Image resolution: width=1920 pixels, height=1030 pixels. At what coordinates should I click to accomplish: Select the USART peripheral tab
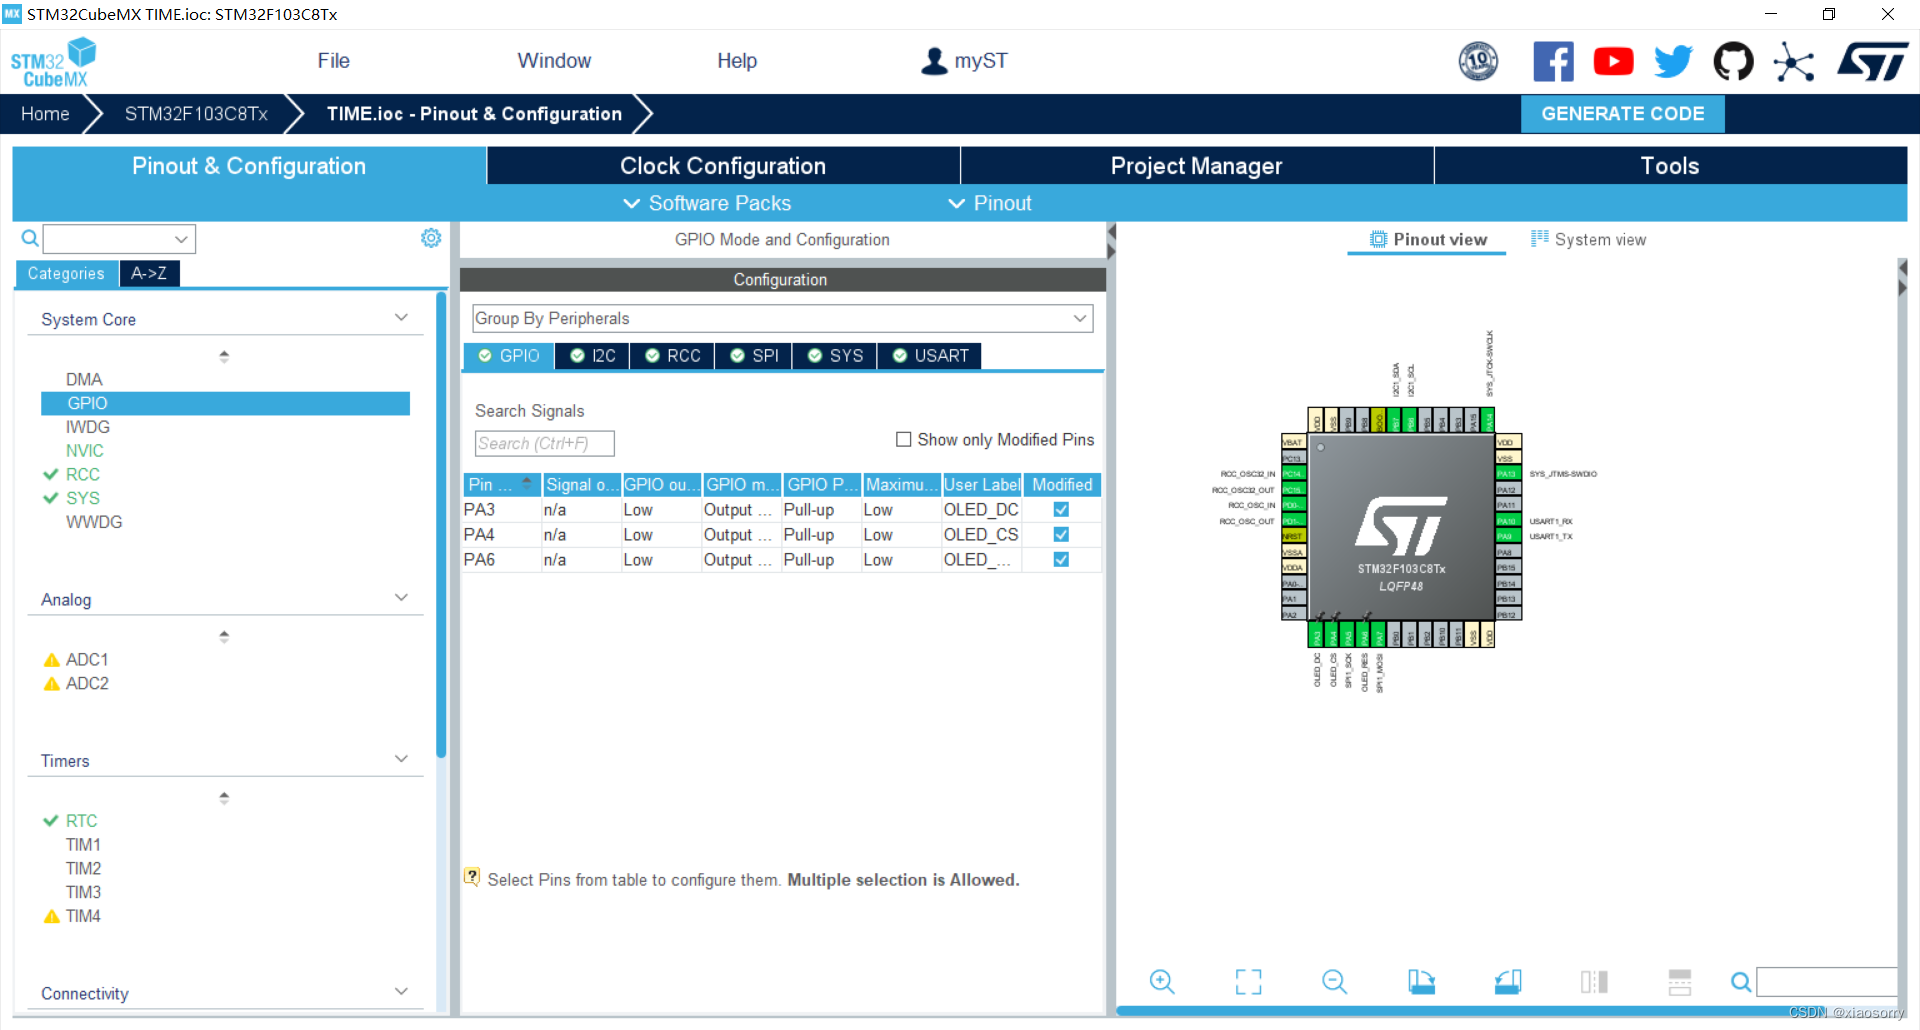930,356
